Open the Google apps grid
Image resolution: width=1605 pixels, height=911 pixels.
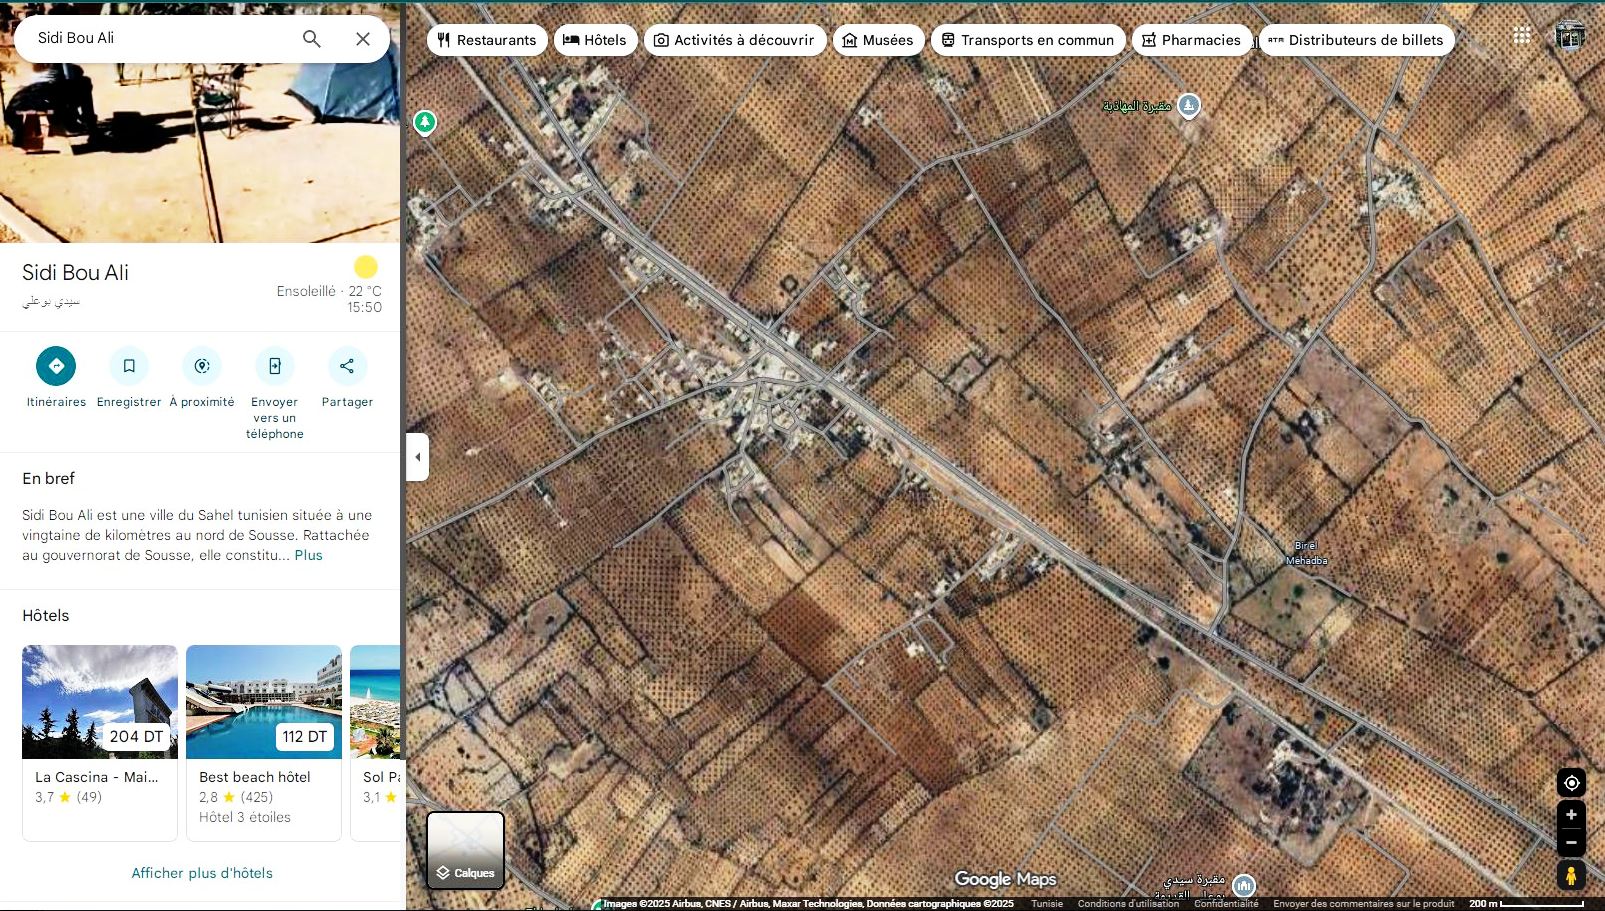(x=1522, y=36)
